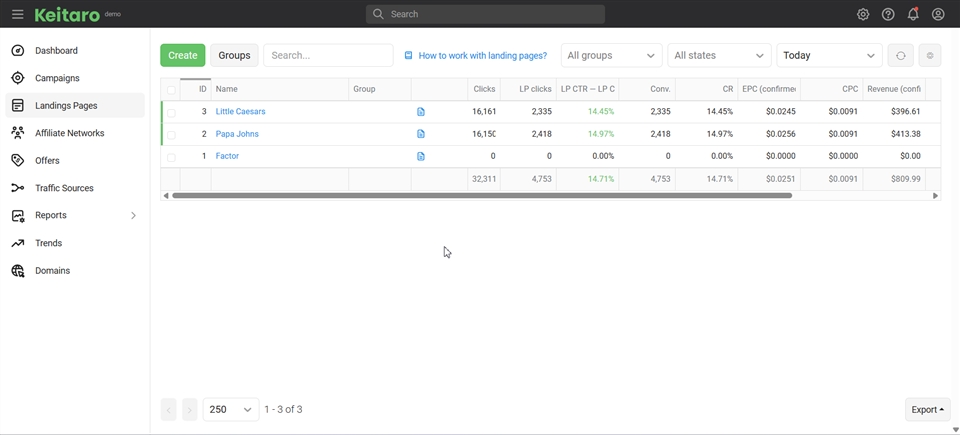Open the All groups dropdown

[611, 56]
